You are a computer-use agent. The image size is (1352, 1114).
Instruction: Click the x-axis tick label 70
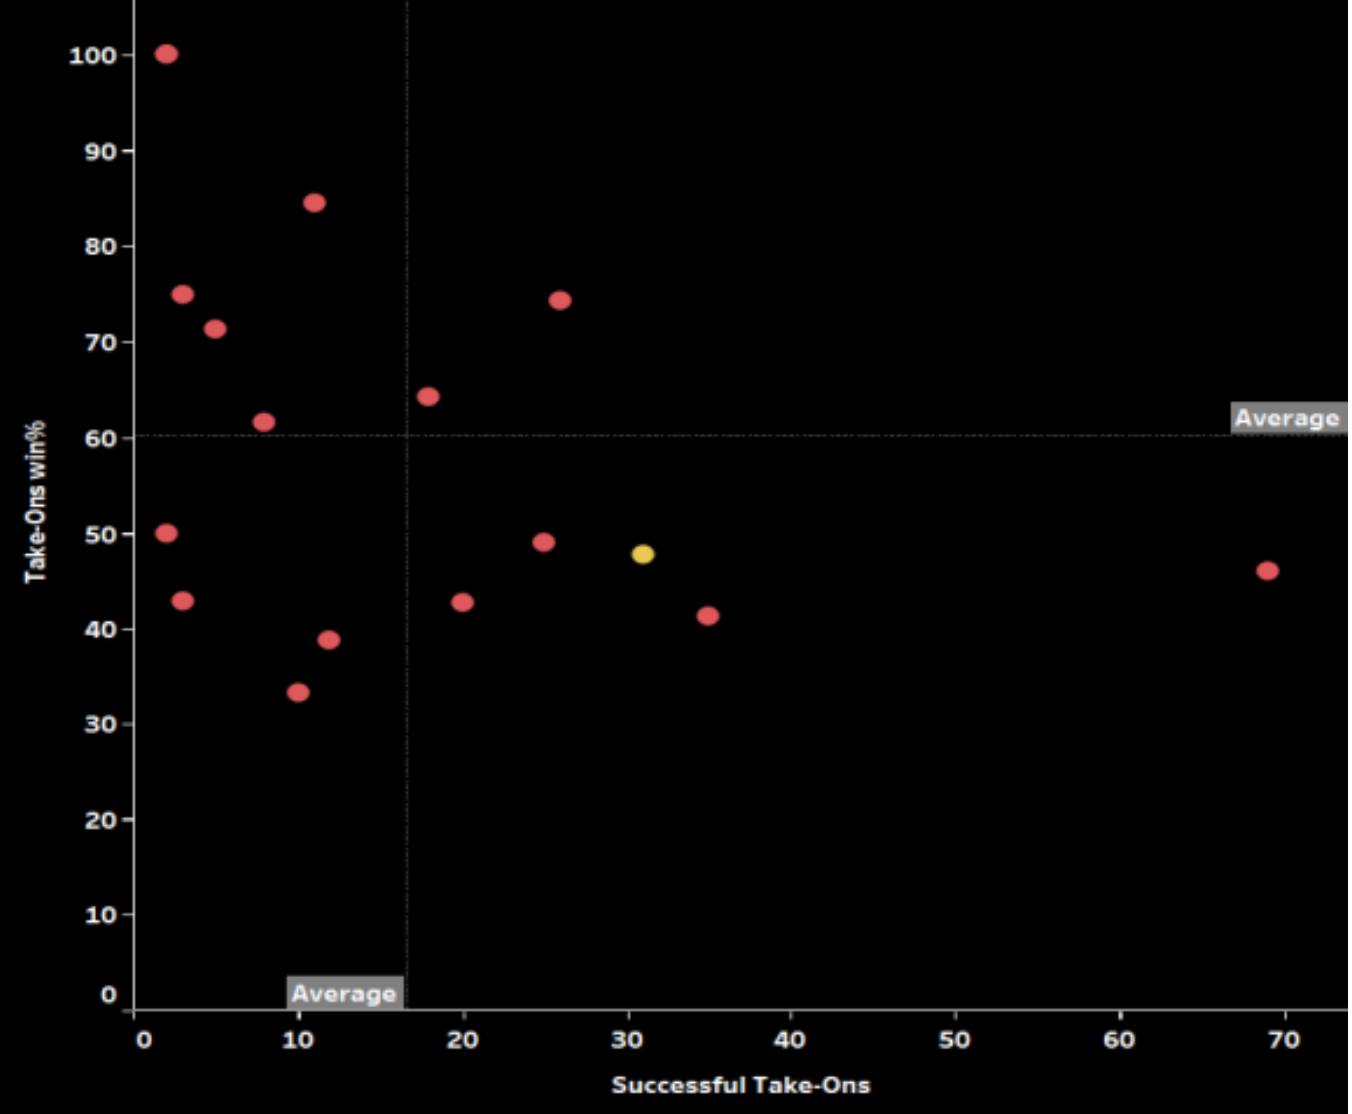pyautogui.click(x=1284, y=1040)
